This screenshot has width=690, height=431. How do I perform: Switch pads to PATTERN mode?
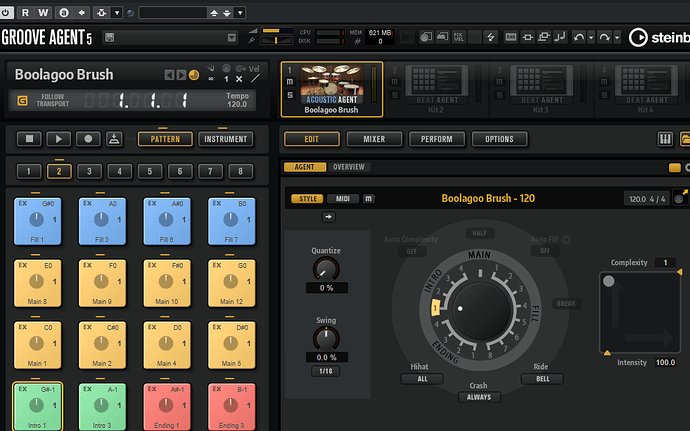point(165,139)
